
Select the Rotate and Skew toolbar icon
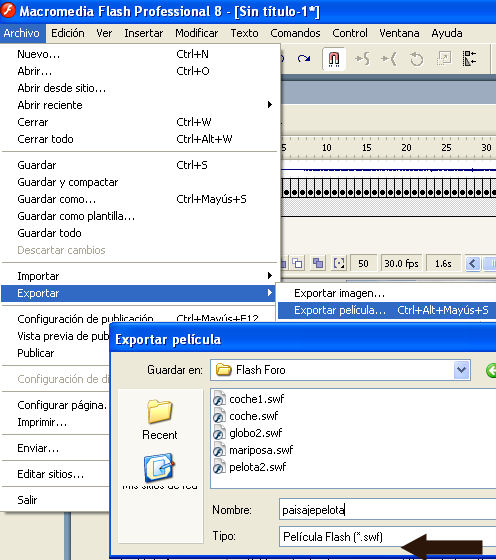click(x=416, y=59)
